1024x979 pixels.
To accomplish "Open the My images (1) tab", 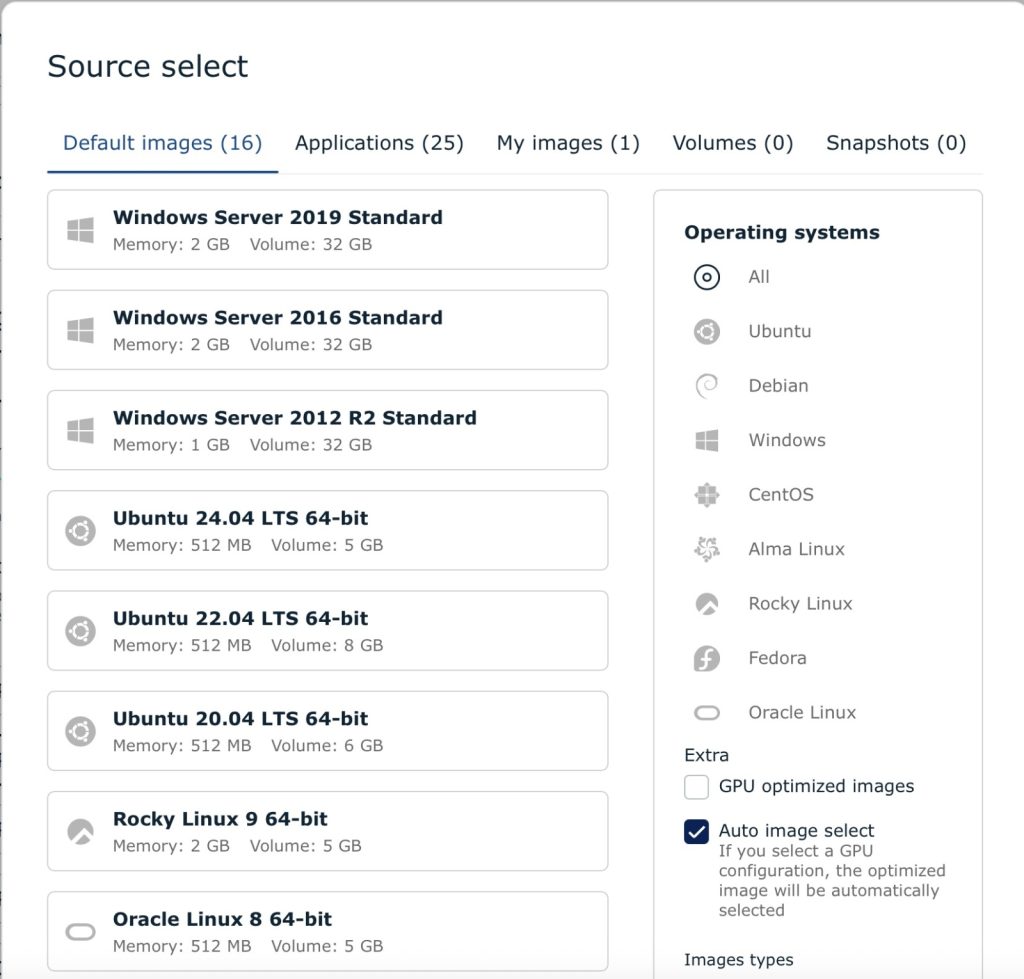I will pyautogui.click(x=568, y=143).
